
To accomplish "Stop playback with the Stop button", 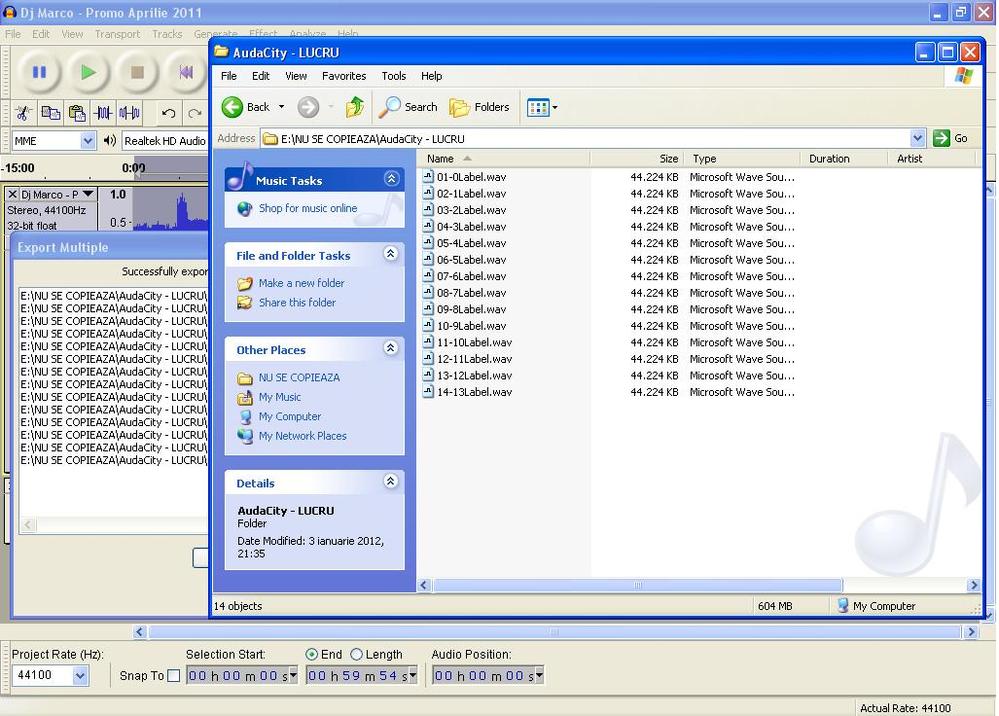I will 136,72.
